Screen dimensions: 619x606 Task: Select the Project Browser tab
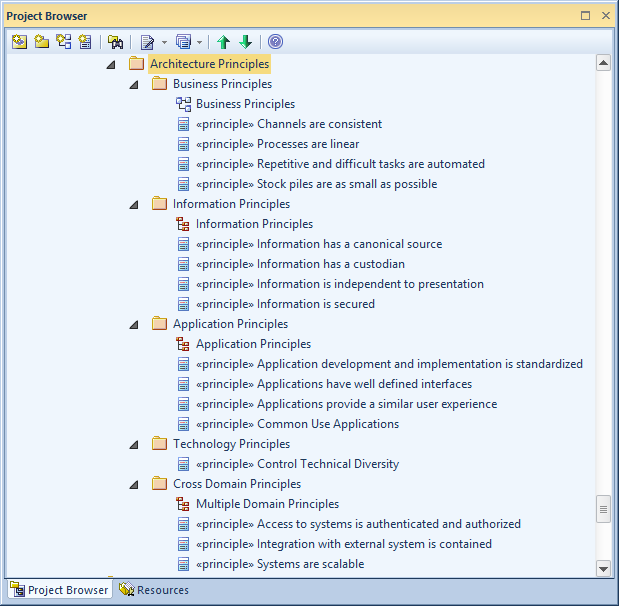pyautogui.click(x=59, y=590)
